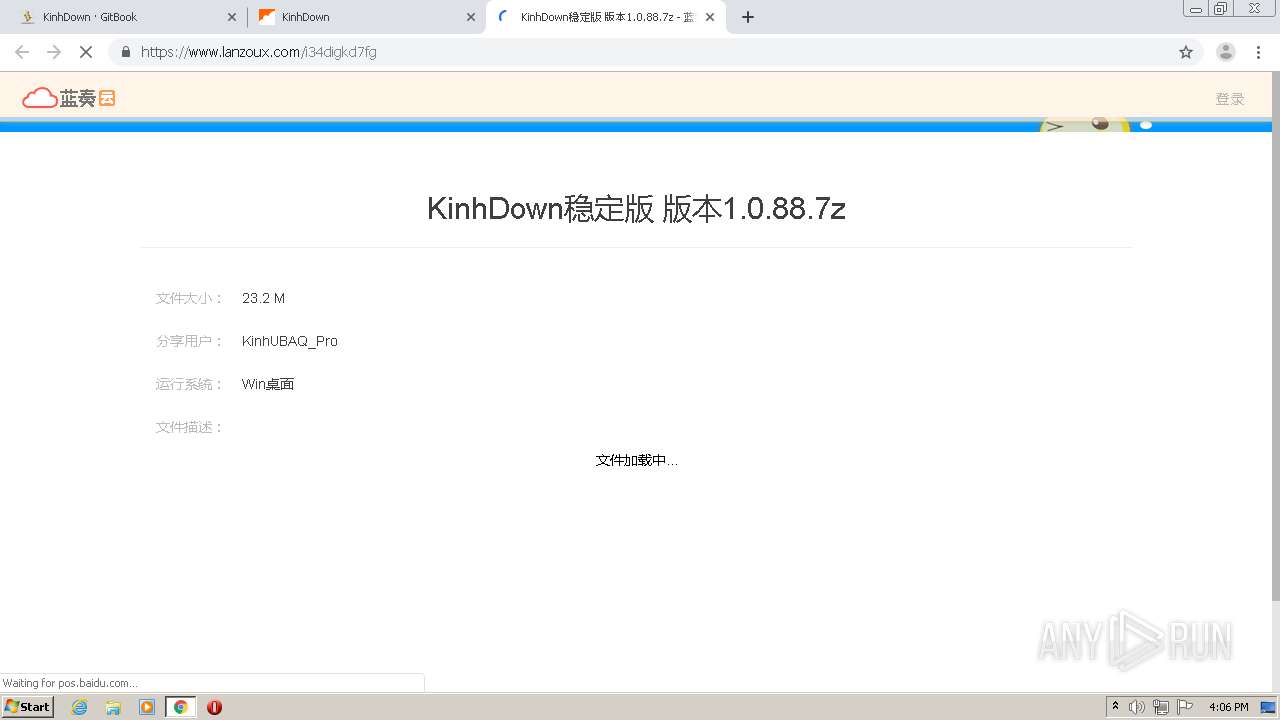Click the page vertical scrollbar

(1275, 335)
